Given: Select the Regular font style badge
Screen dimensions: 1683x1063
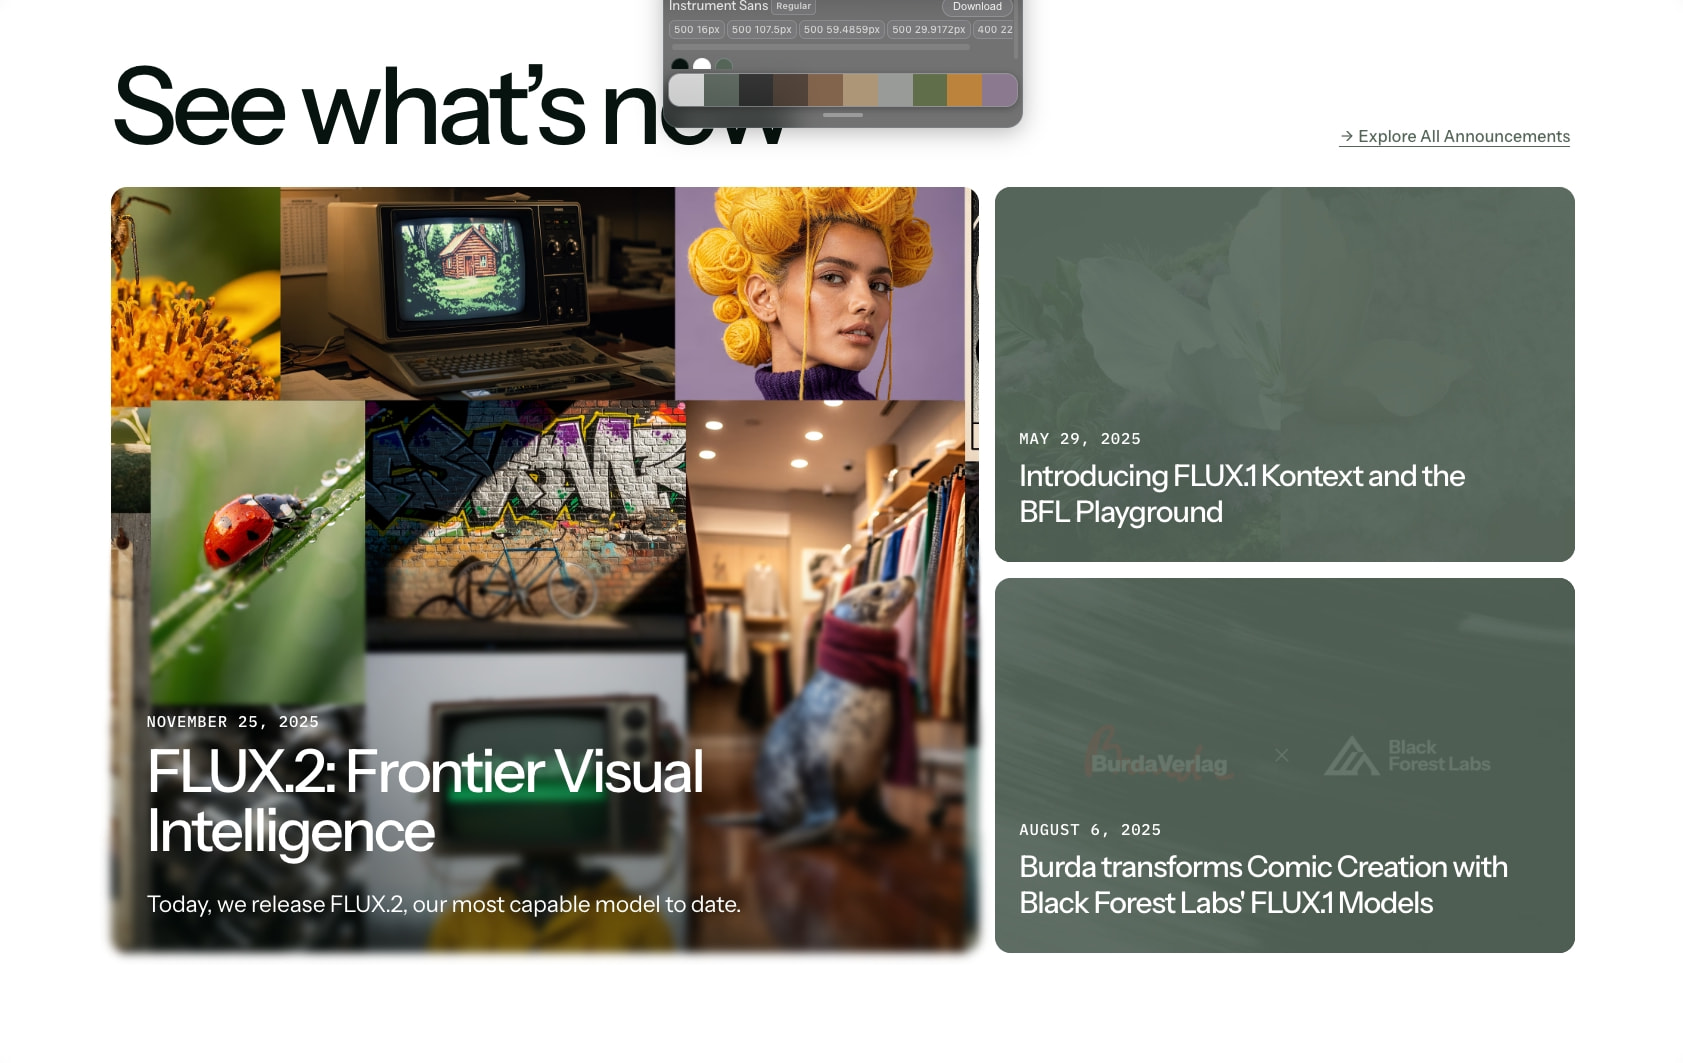Looking at the screenshot, I should click(x=793, y=7).
